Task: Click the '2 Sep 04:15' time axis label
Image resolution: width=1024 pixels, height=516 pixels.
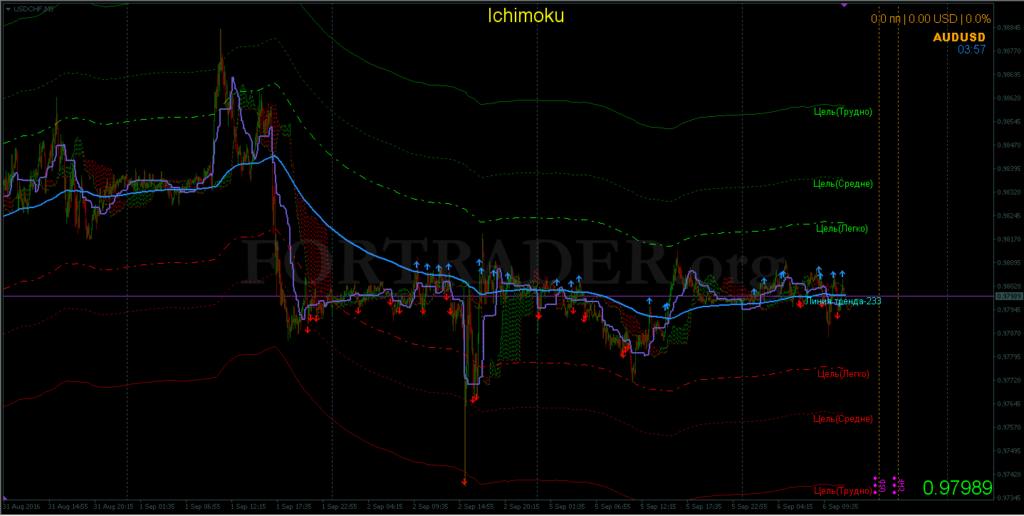Action: coord(384,506)
